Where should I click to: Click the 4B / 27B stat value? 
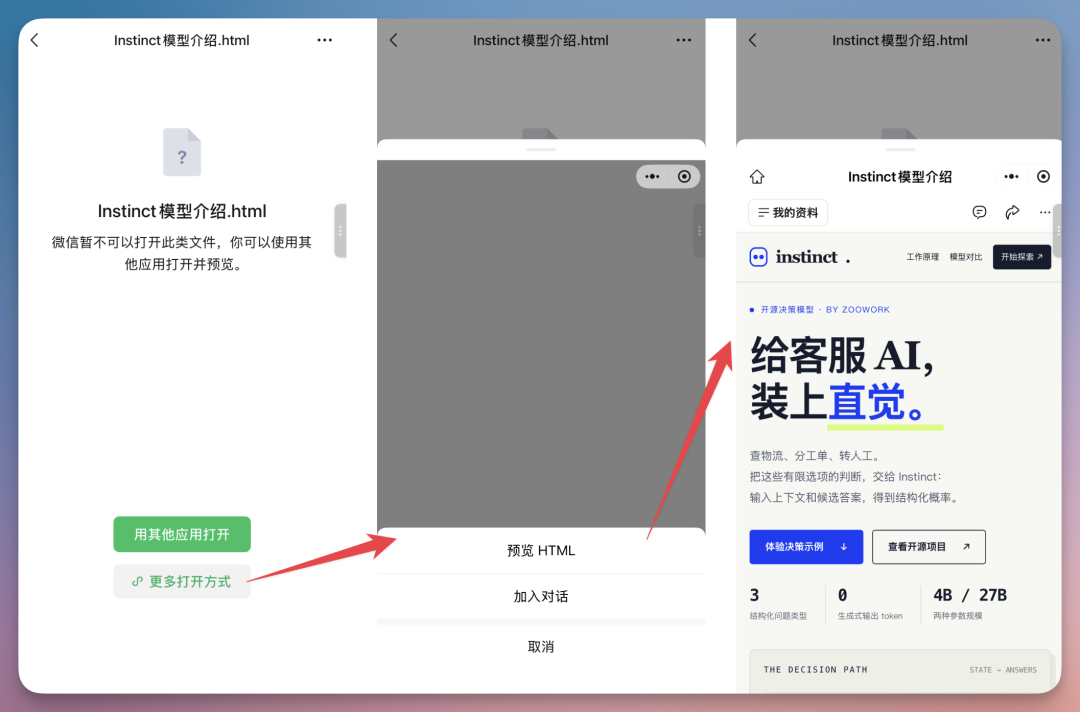click(970, 596)
